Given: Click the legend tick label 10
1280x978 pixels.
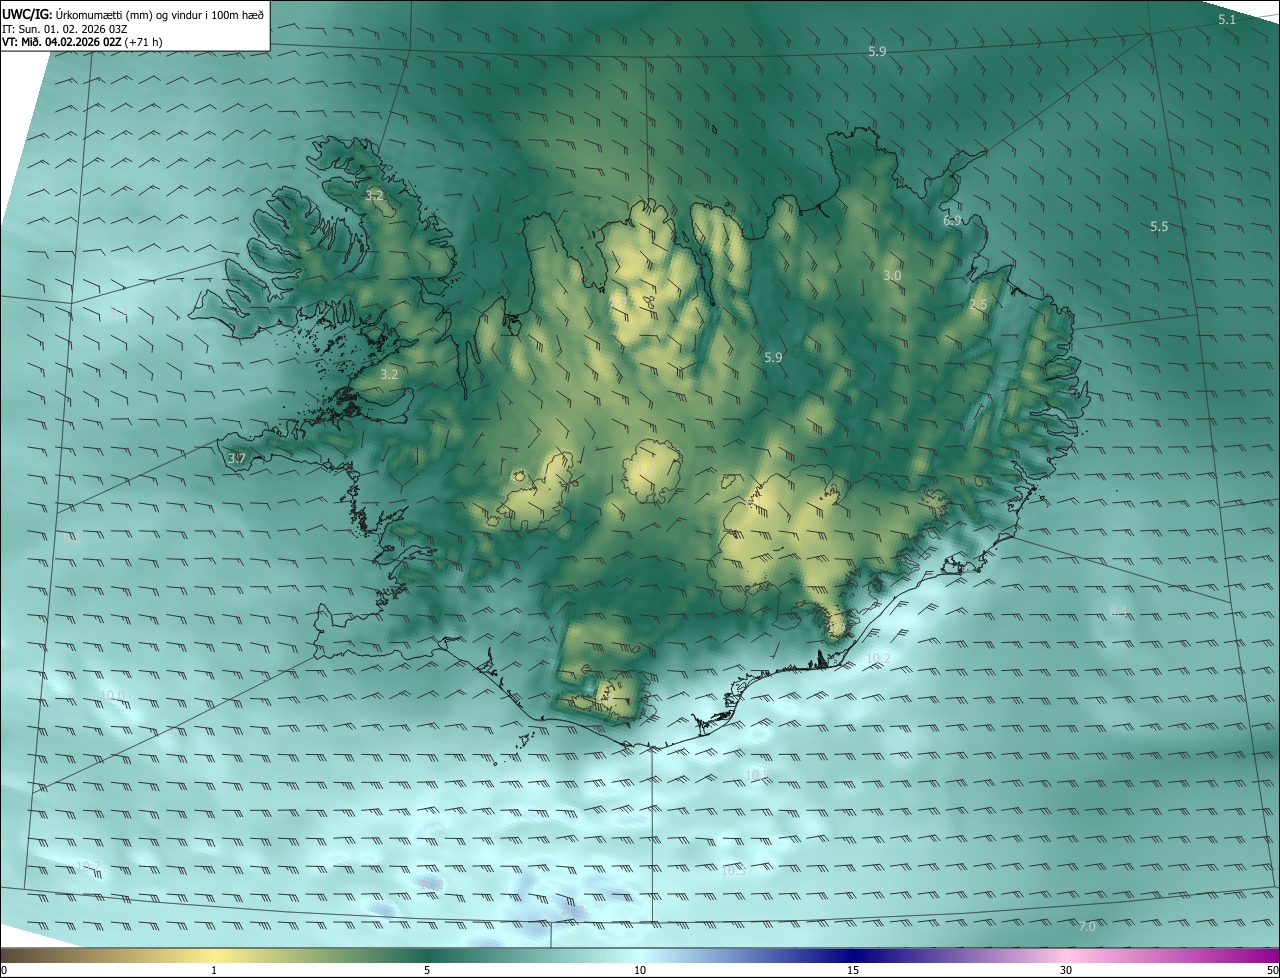Looking at the screenshot, I should [640, 970].
